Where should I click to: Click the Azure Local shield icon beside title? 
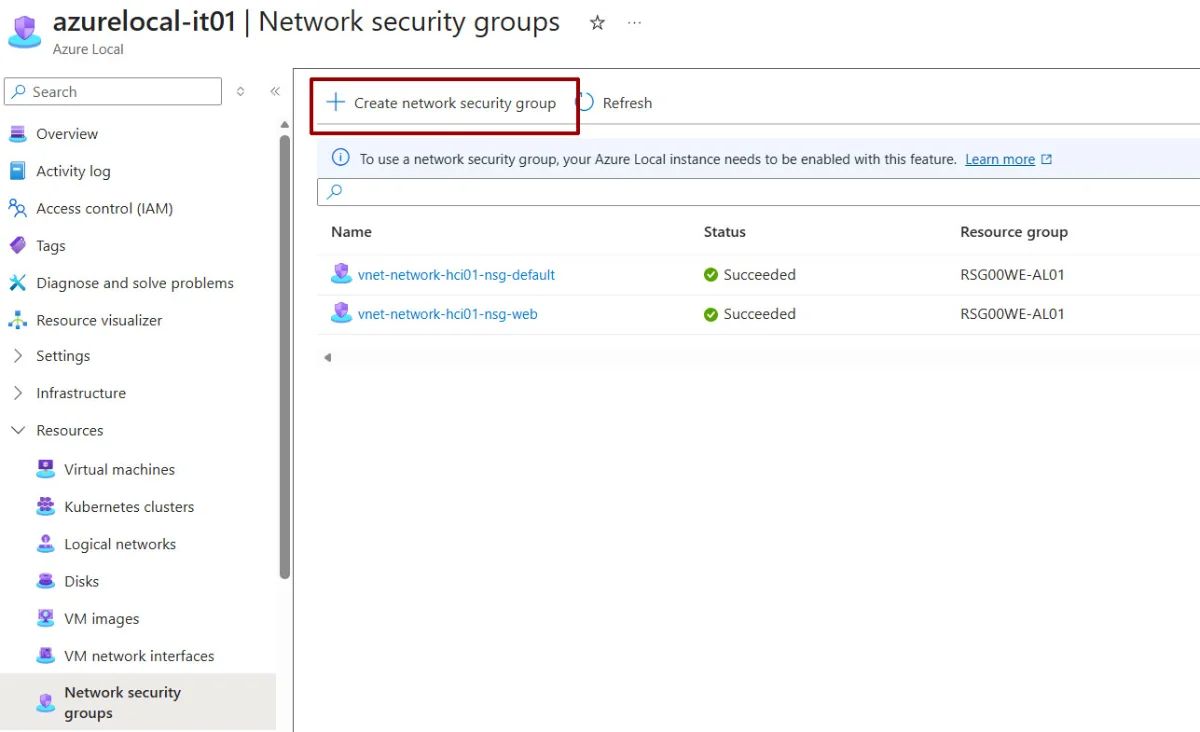24,30
